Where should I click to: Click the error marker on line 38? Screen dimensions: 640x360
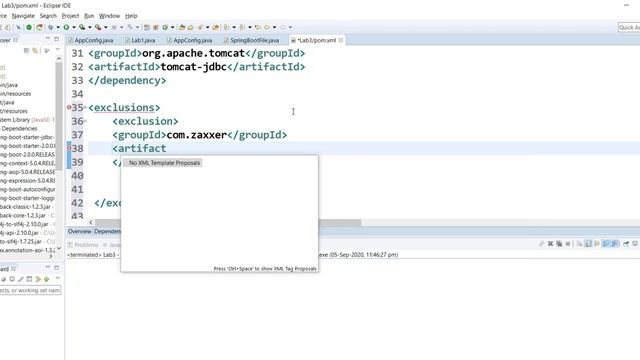click(69, 148)
